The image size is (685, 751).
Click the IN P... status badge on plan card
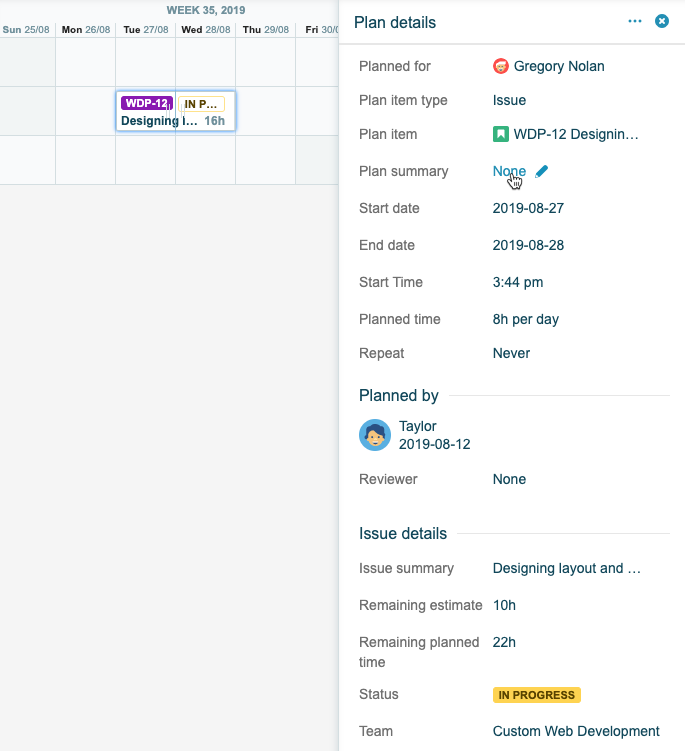201,103
